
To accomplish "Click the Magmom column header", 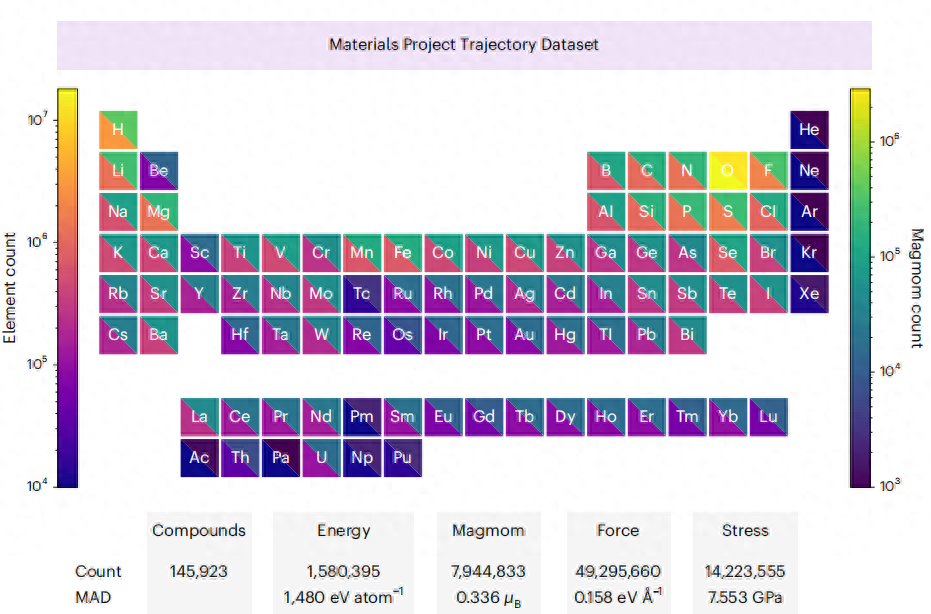I will coord(488,531).
